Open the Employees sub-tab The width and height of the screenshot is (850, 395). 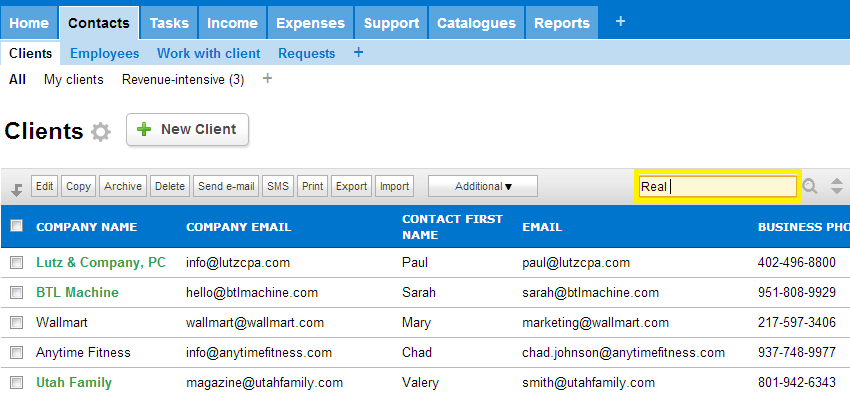105,54
